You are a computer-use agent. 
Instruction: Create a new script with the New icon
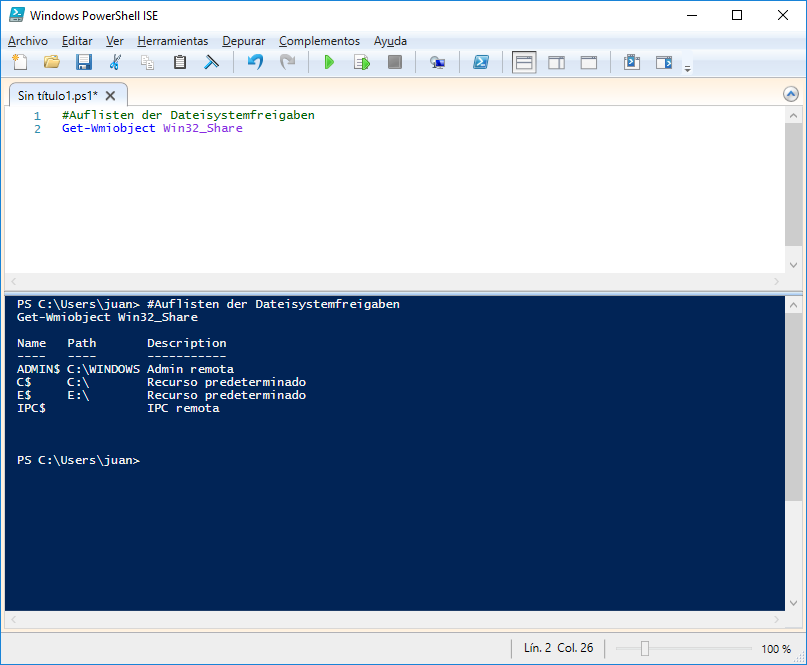[20, 62]
